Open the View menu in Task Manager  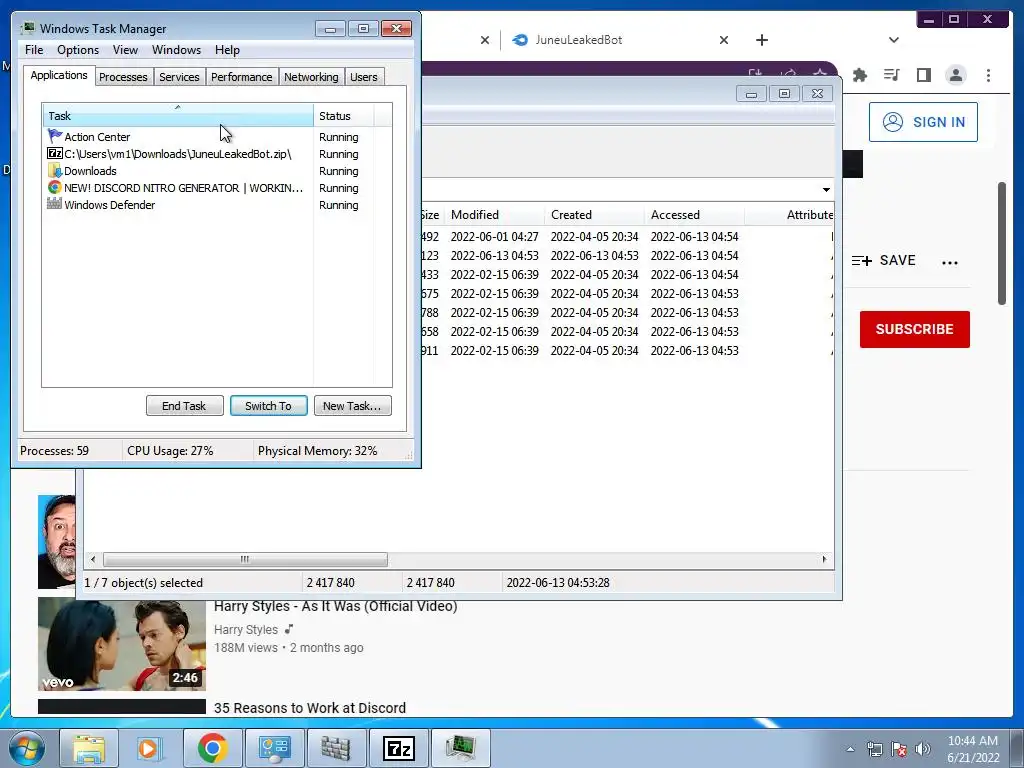[x=125, y=50]
